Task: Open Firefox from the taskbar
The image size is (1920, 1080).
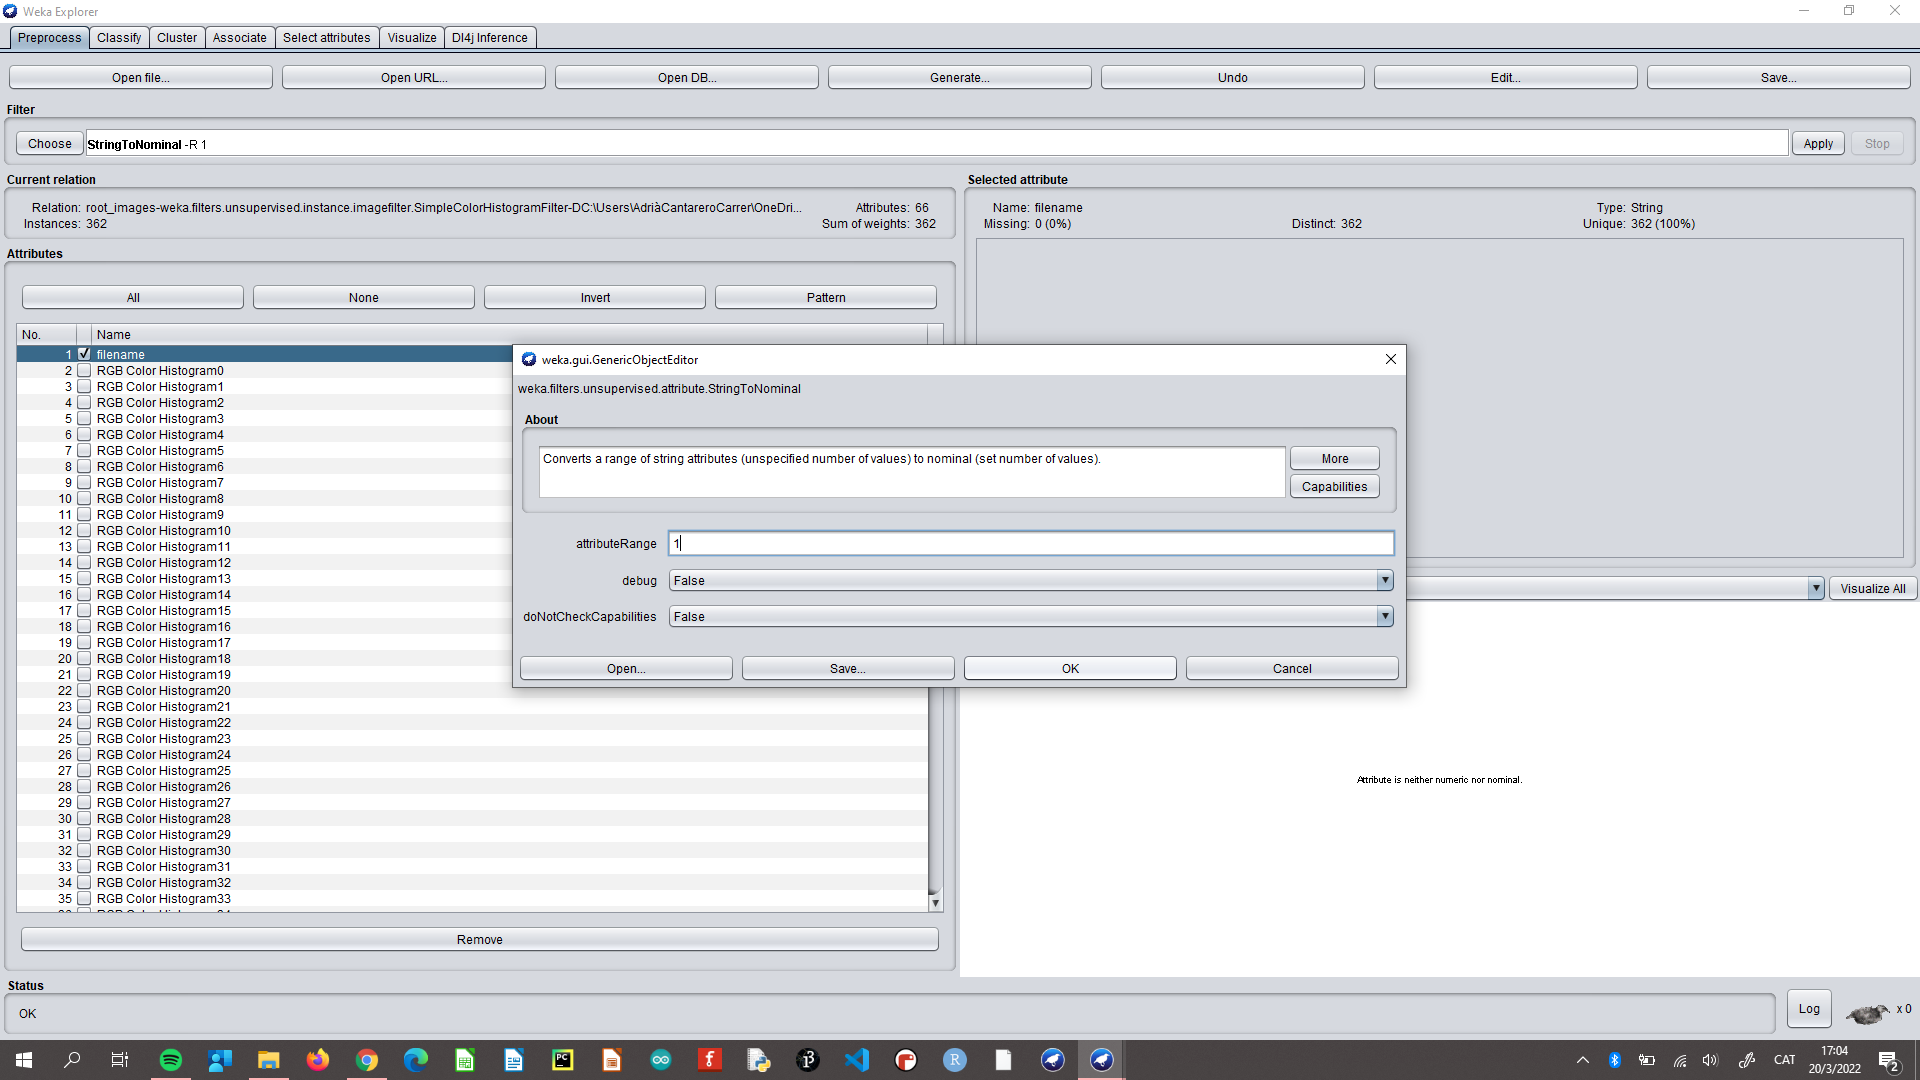Action: [318, 1060]
